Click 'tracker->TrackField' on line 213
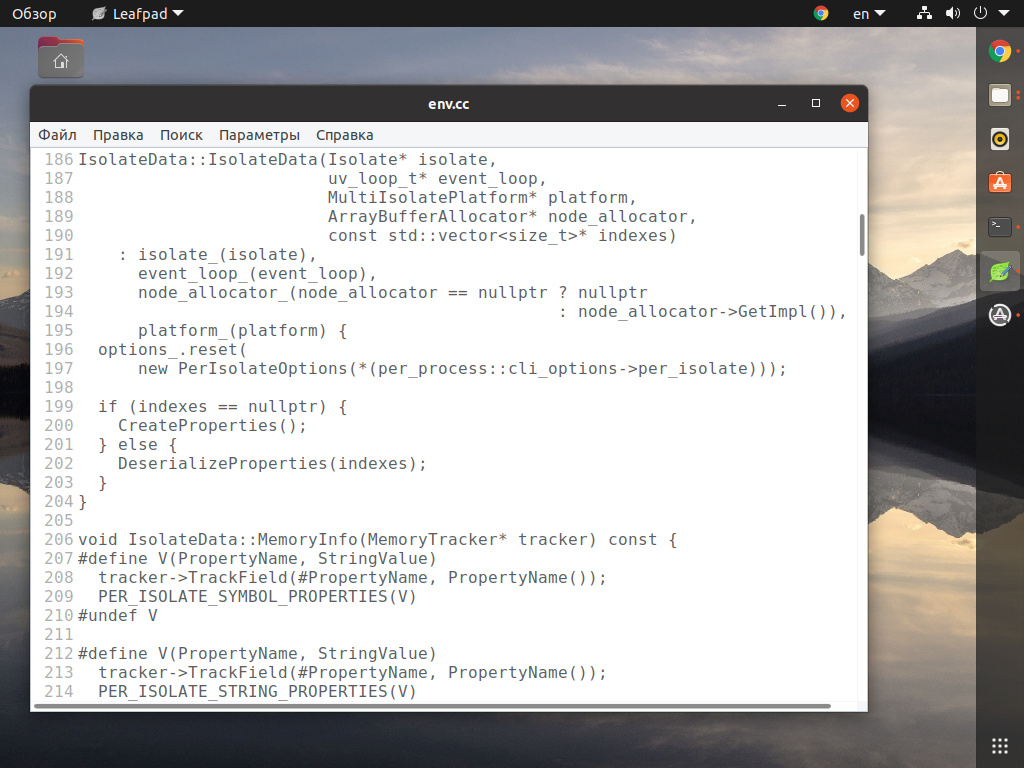Image resolution: width=1024 pixels, height=768 pixels. (193, 672)
